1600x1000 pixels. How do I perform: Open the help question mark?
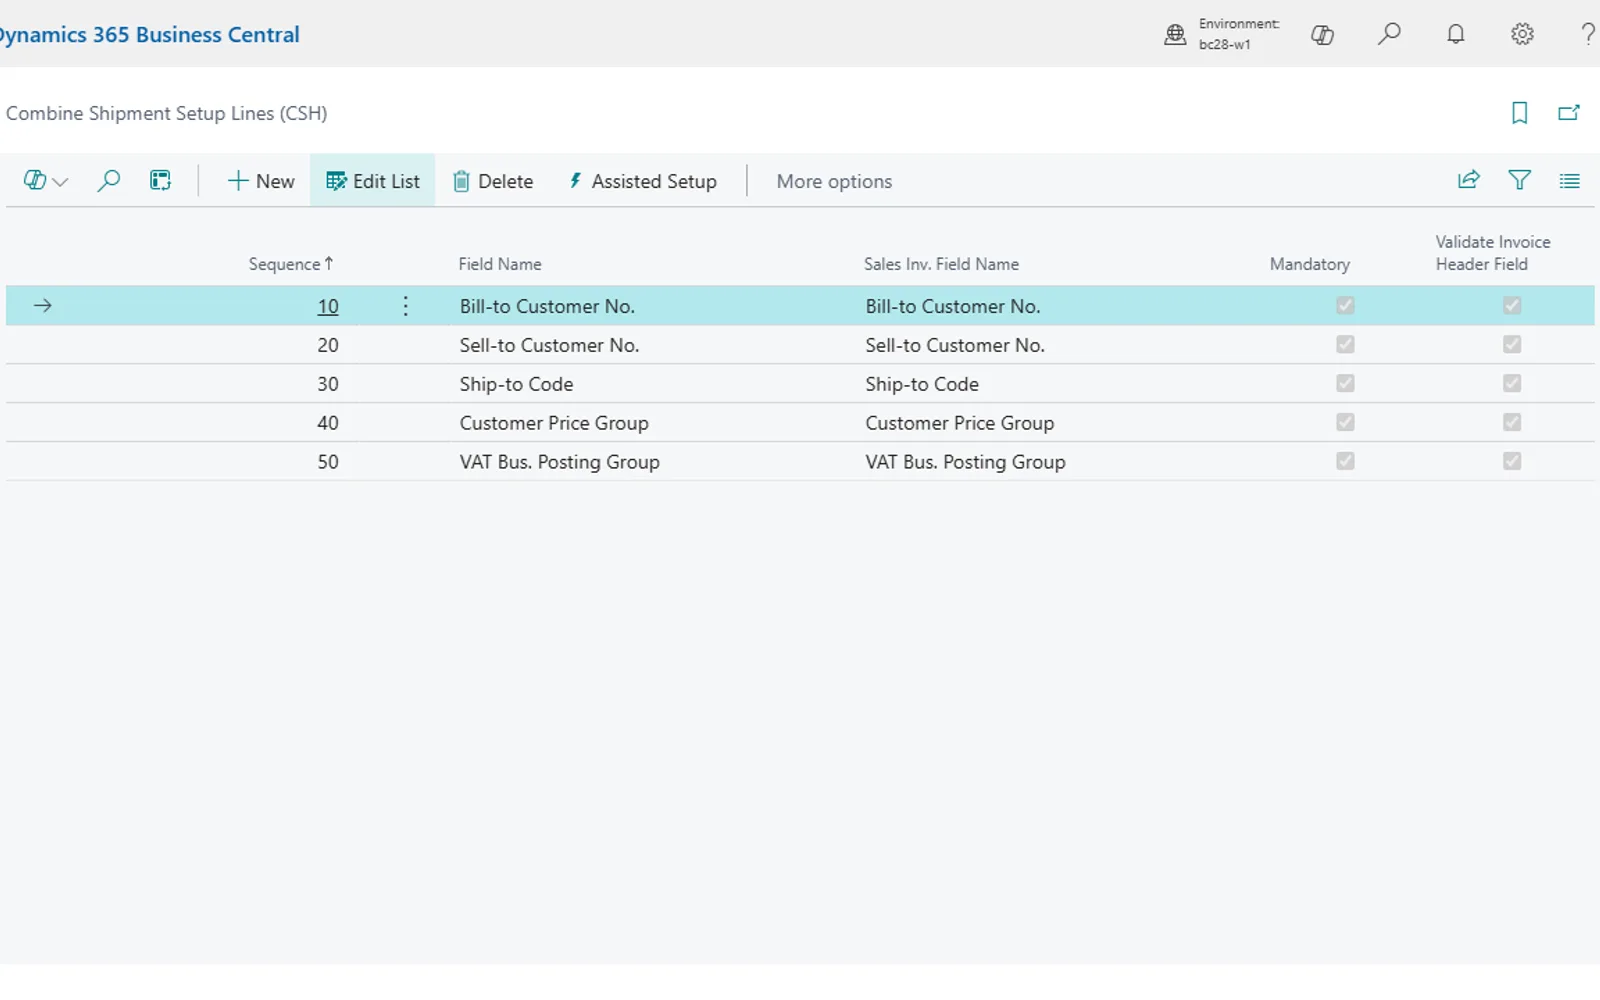1587,34
